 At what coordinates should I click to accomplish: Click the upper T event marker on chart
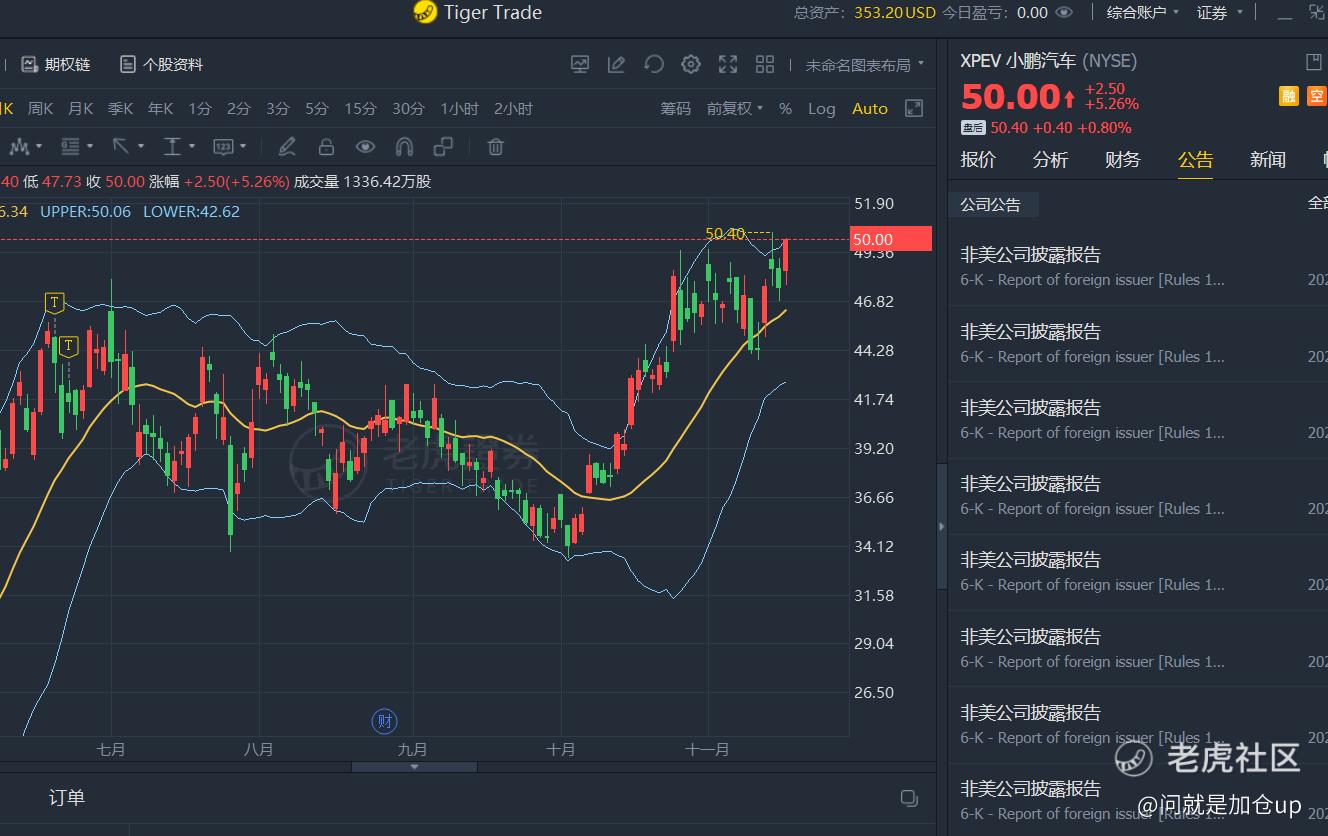[x=54, y=302]
